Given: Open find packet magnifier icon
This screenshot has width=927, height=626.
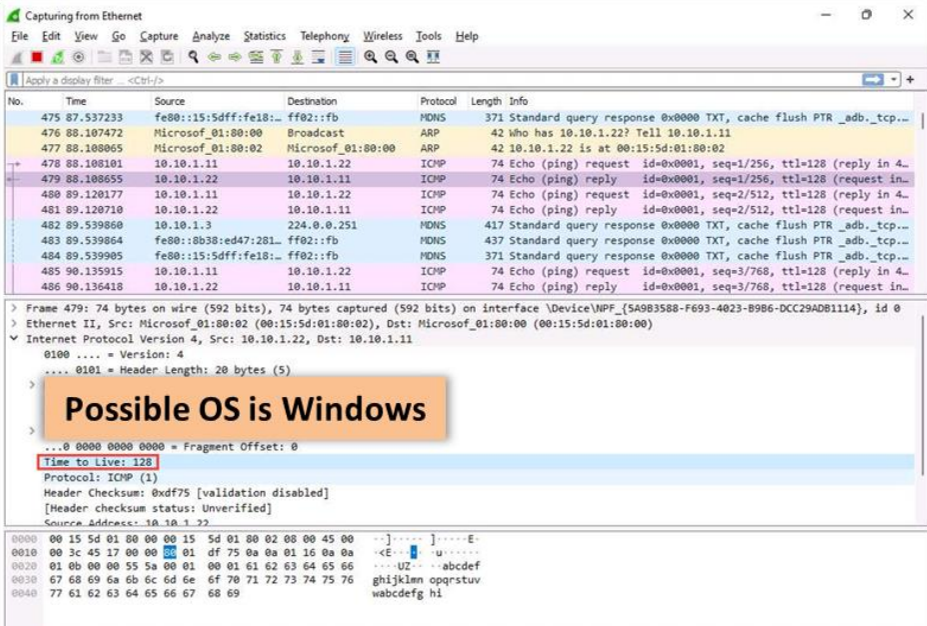Looking at the screenshot, I should 193,57.
